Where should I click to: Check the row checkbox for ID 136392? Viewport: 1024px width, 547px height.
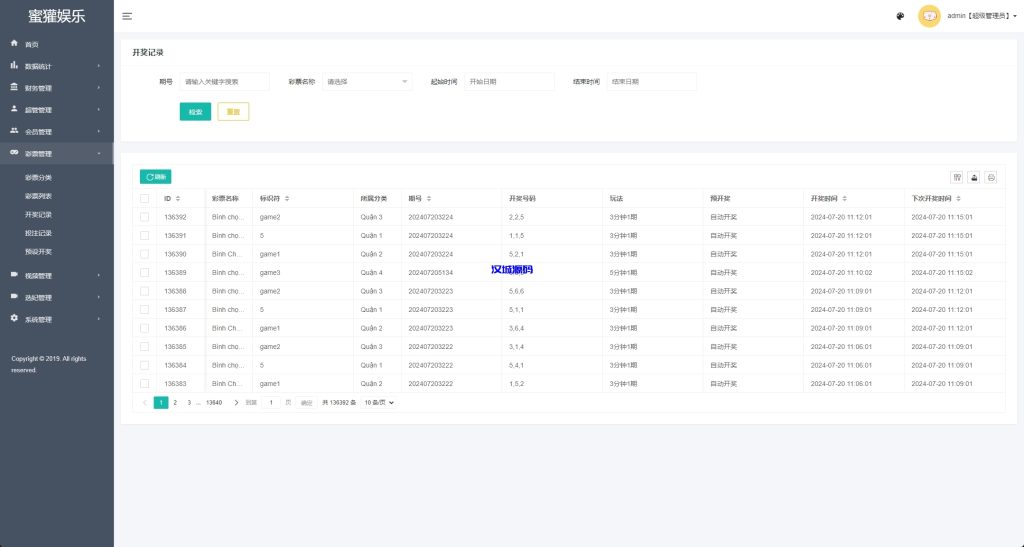[145, 217]
